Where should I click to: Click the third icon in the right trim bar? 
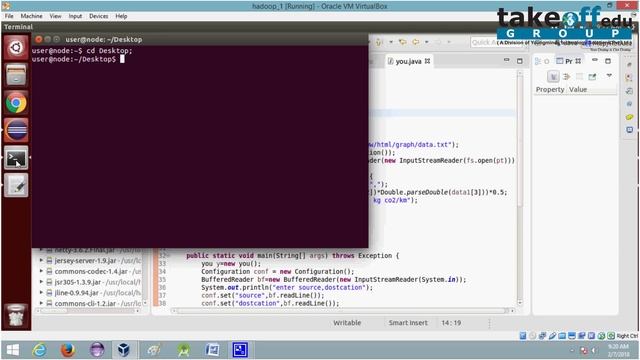(629, 91)
